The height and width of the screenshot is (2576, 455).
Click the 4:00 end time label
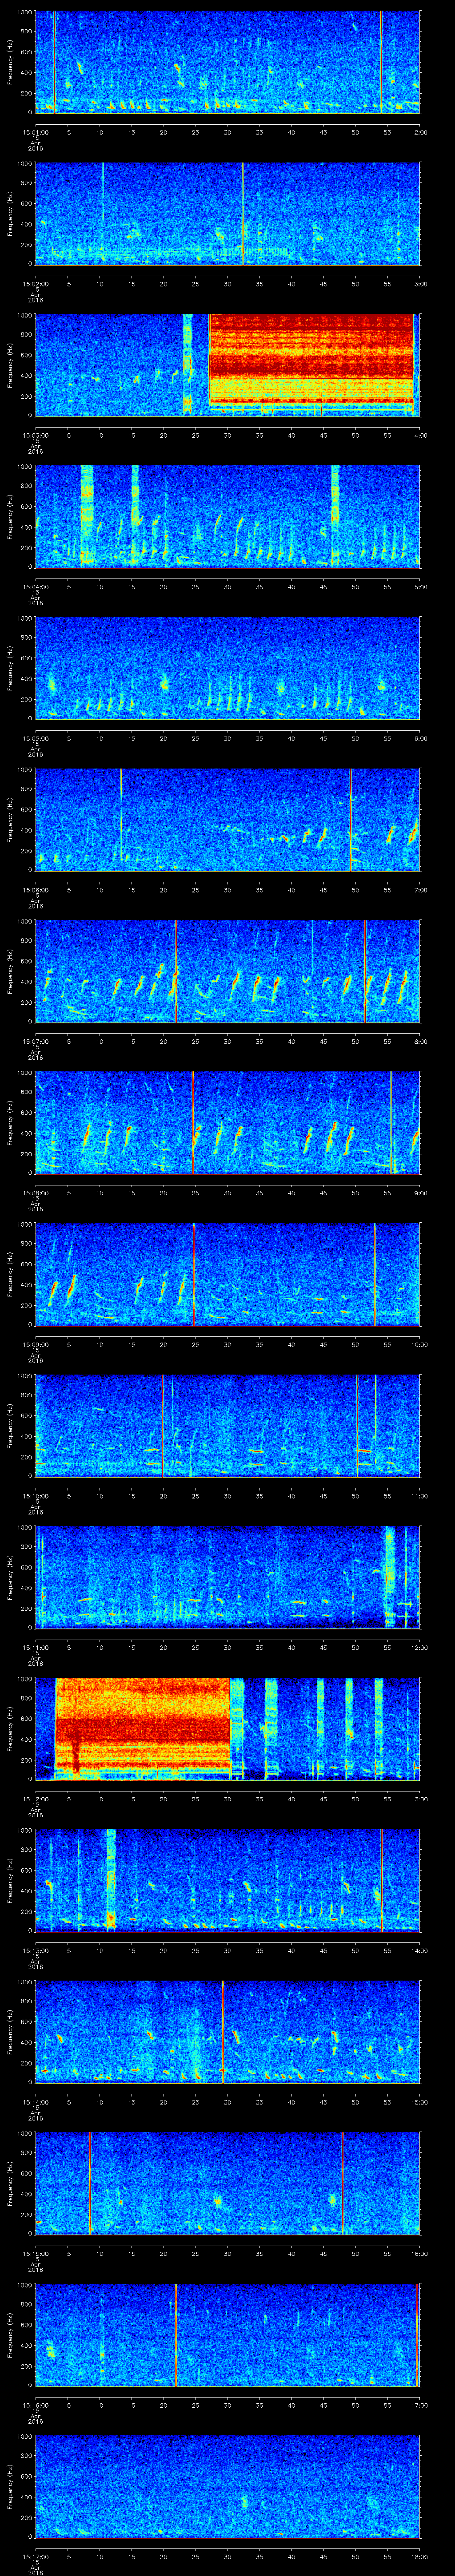pyautogui.click(x=420, y=435)
